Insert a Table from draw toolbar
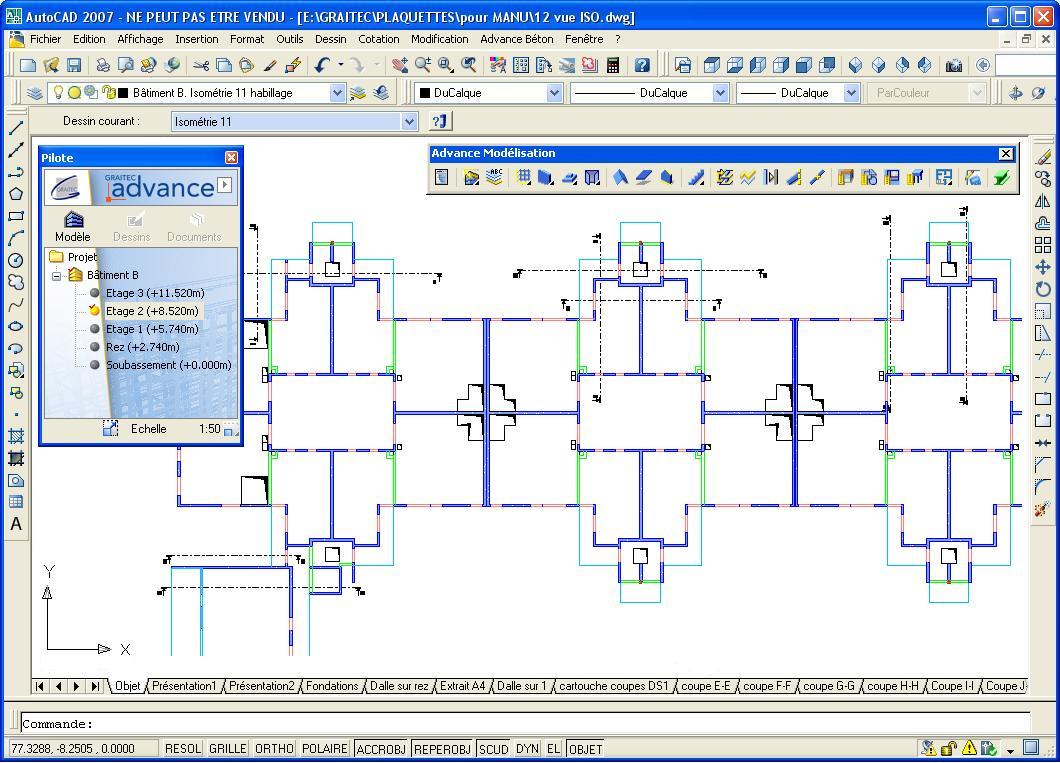 [x=16, y=501]
